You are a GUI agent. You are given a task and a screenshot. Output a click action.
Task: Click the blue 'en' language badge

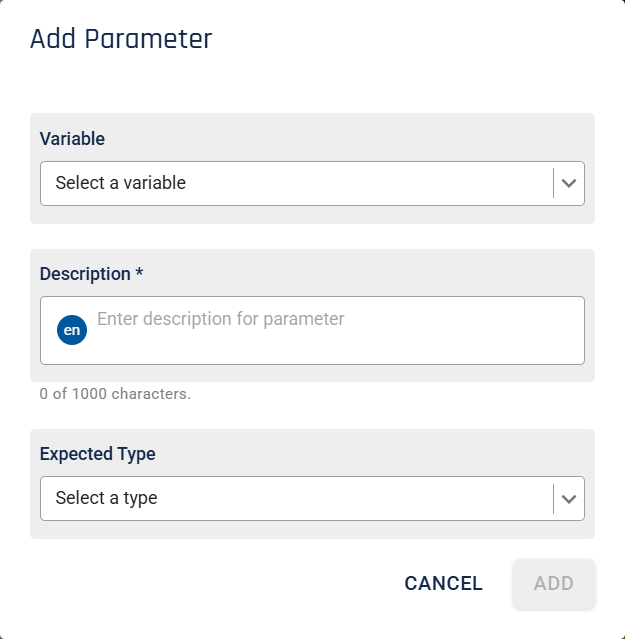click(72, 330)
